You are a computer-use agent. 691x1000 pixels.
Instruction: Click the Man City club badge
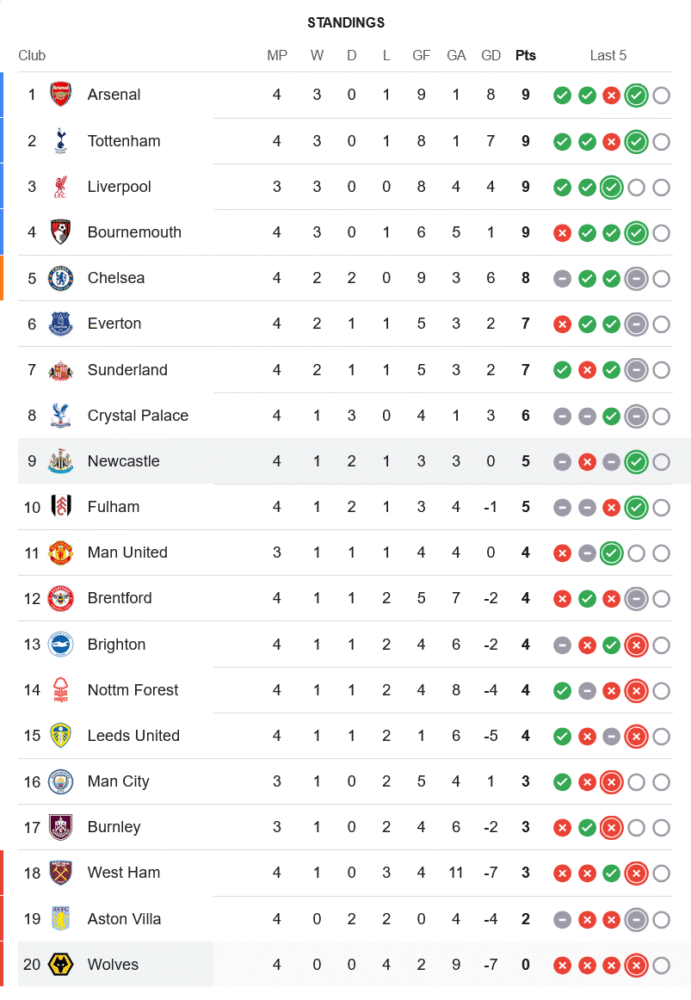pyautogui.click(x=61, y=781)
